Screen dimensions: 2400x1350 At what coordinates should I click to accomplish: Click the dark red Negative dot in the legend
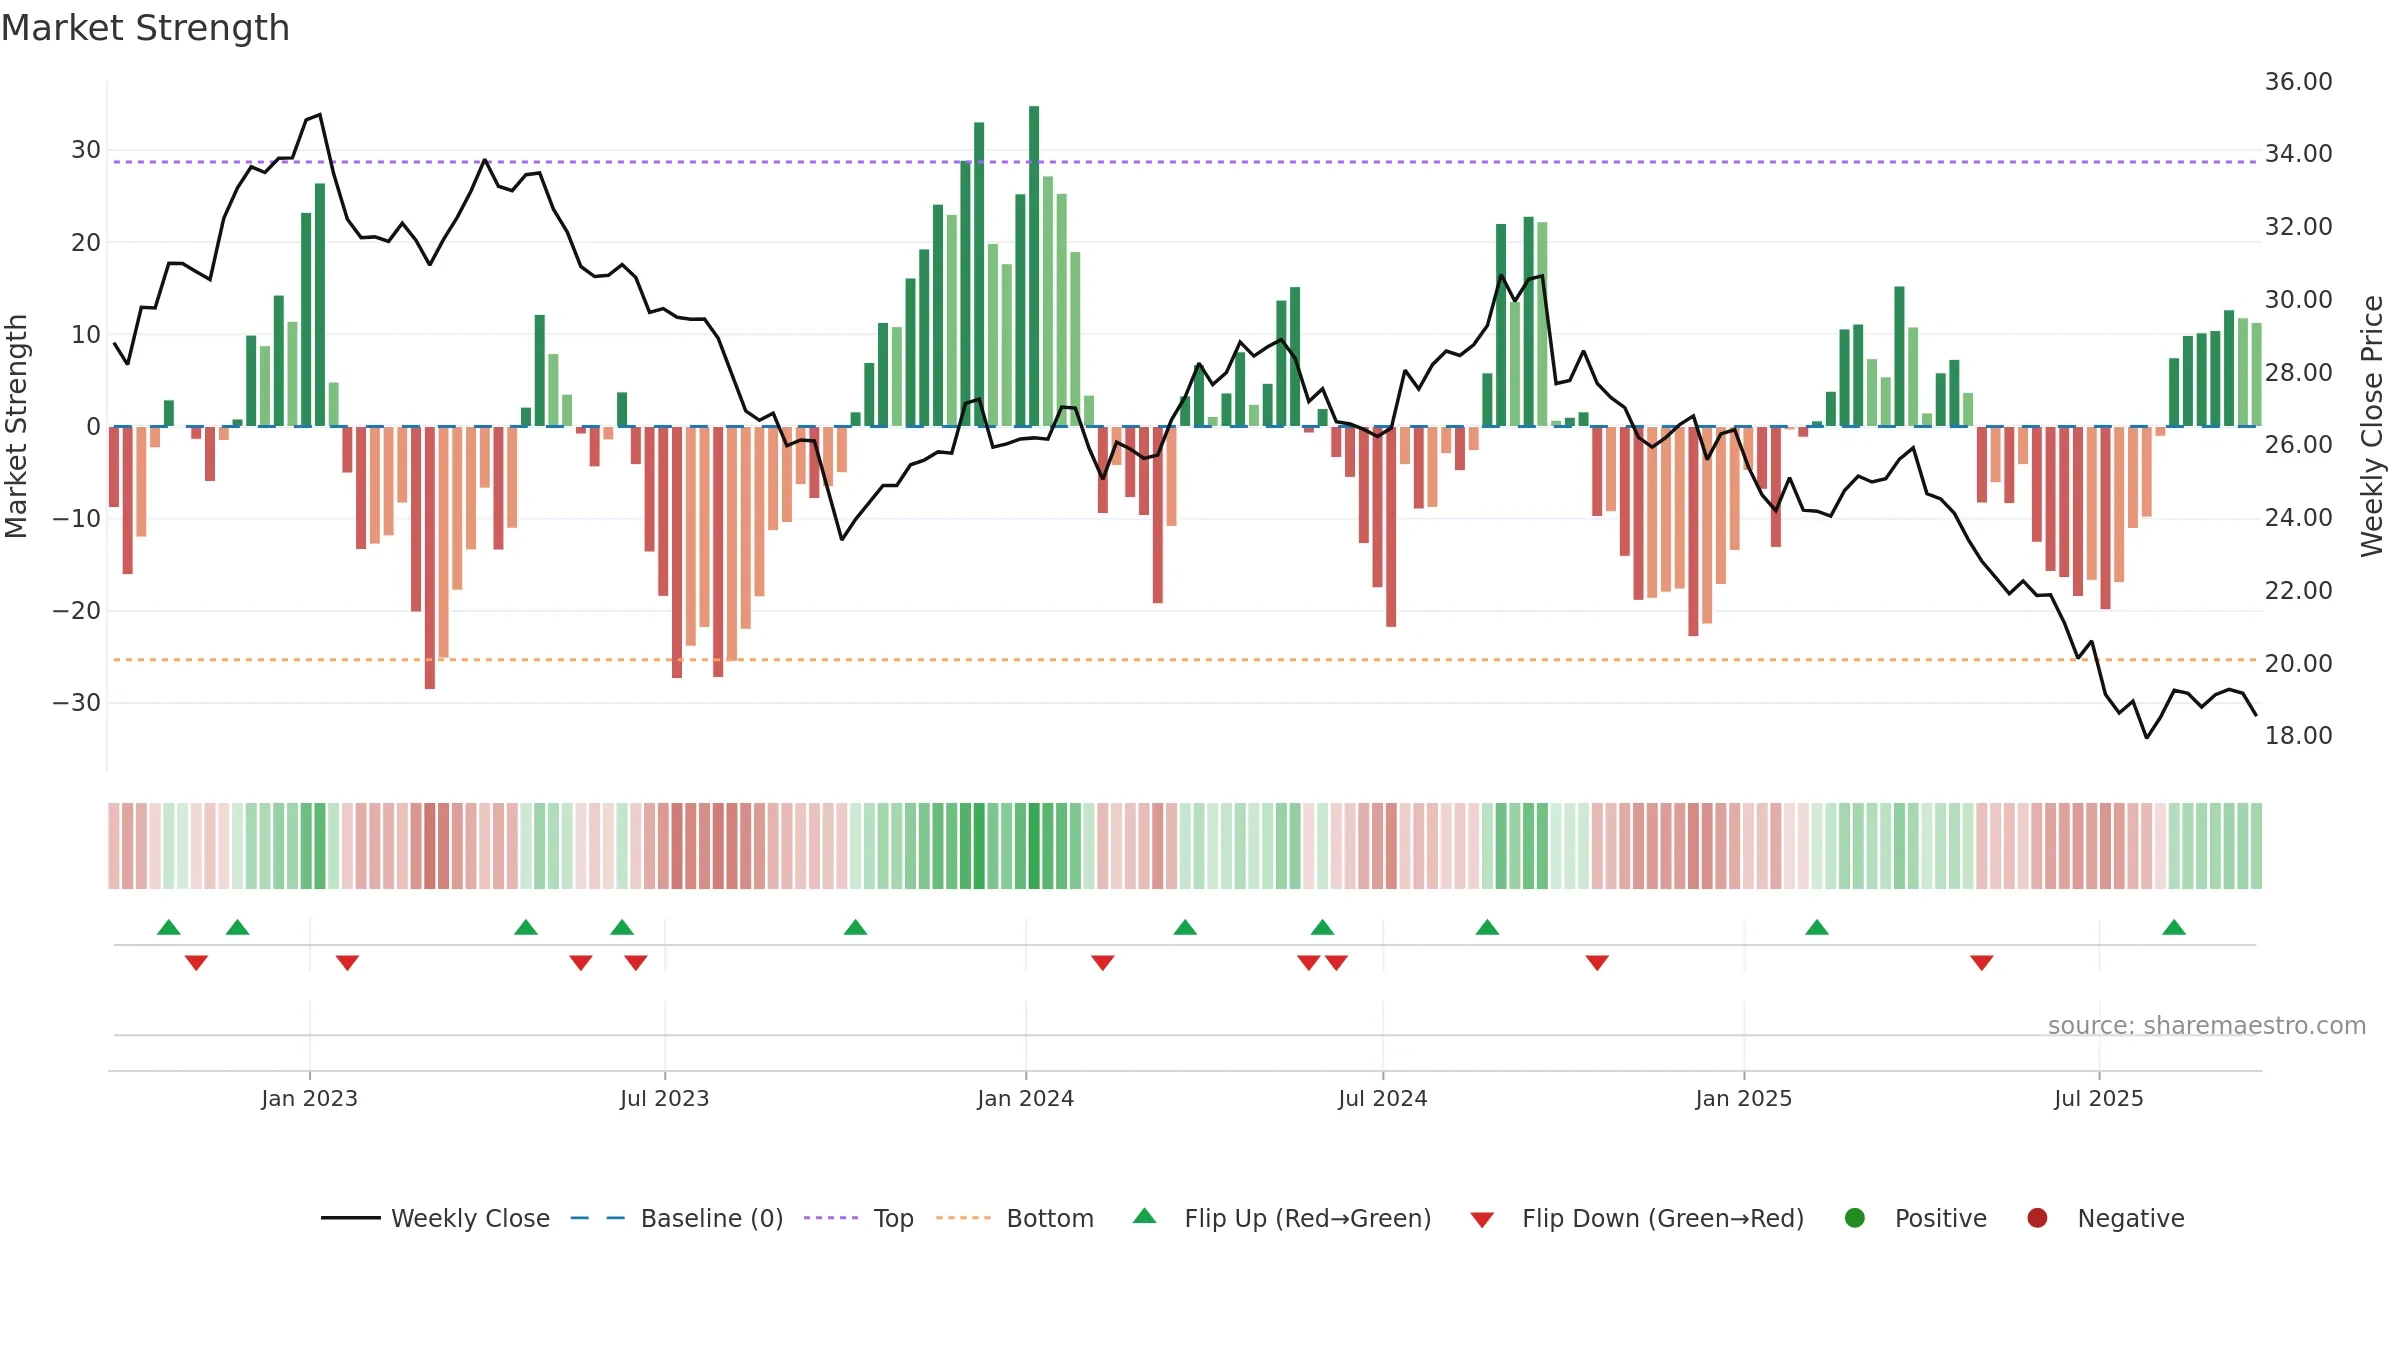[2037, 1218]
